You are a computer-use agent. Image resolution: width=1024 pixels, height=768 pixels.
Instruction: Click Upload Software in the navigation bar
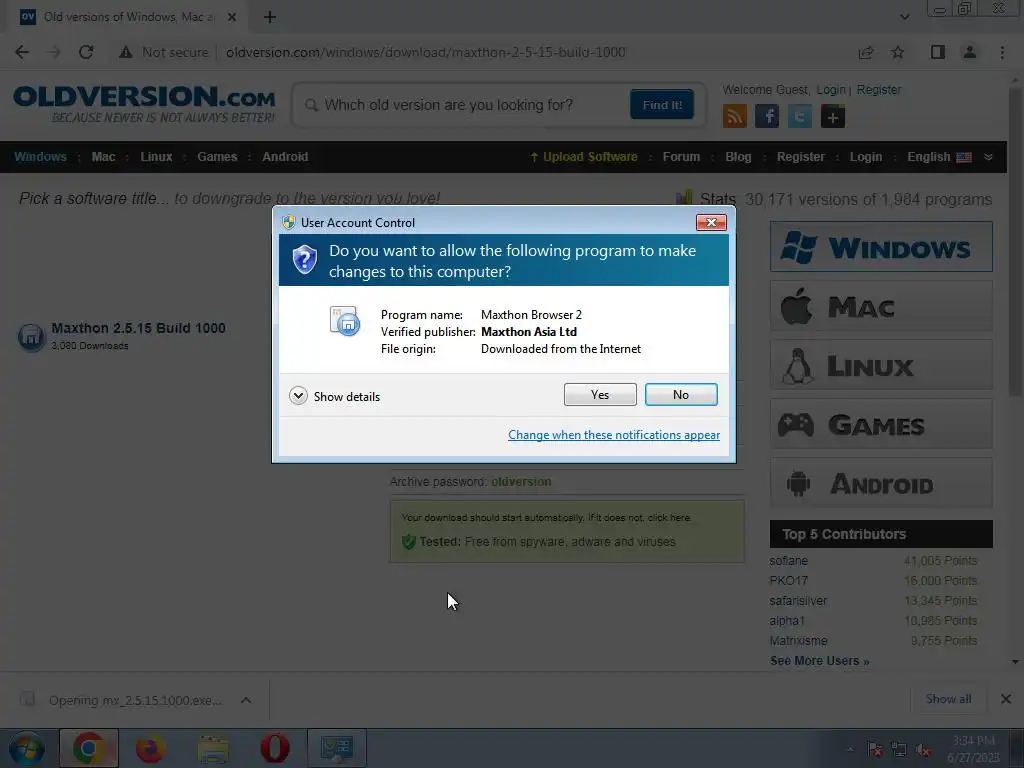tap(584, 157)
